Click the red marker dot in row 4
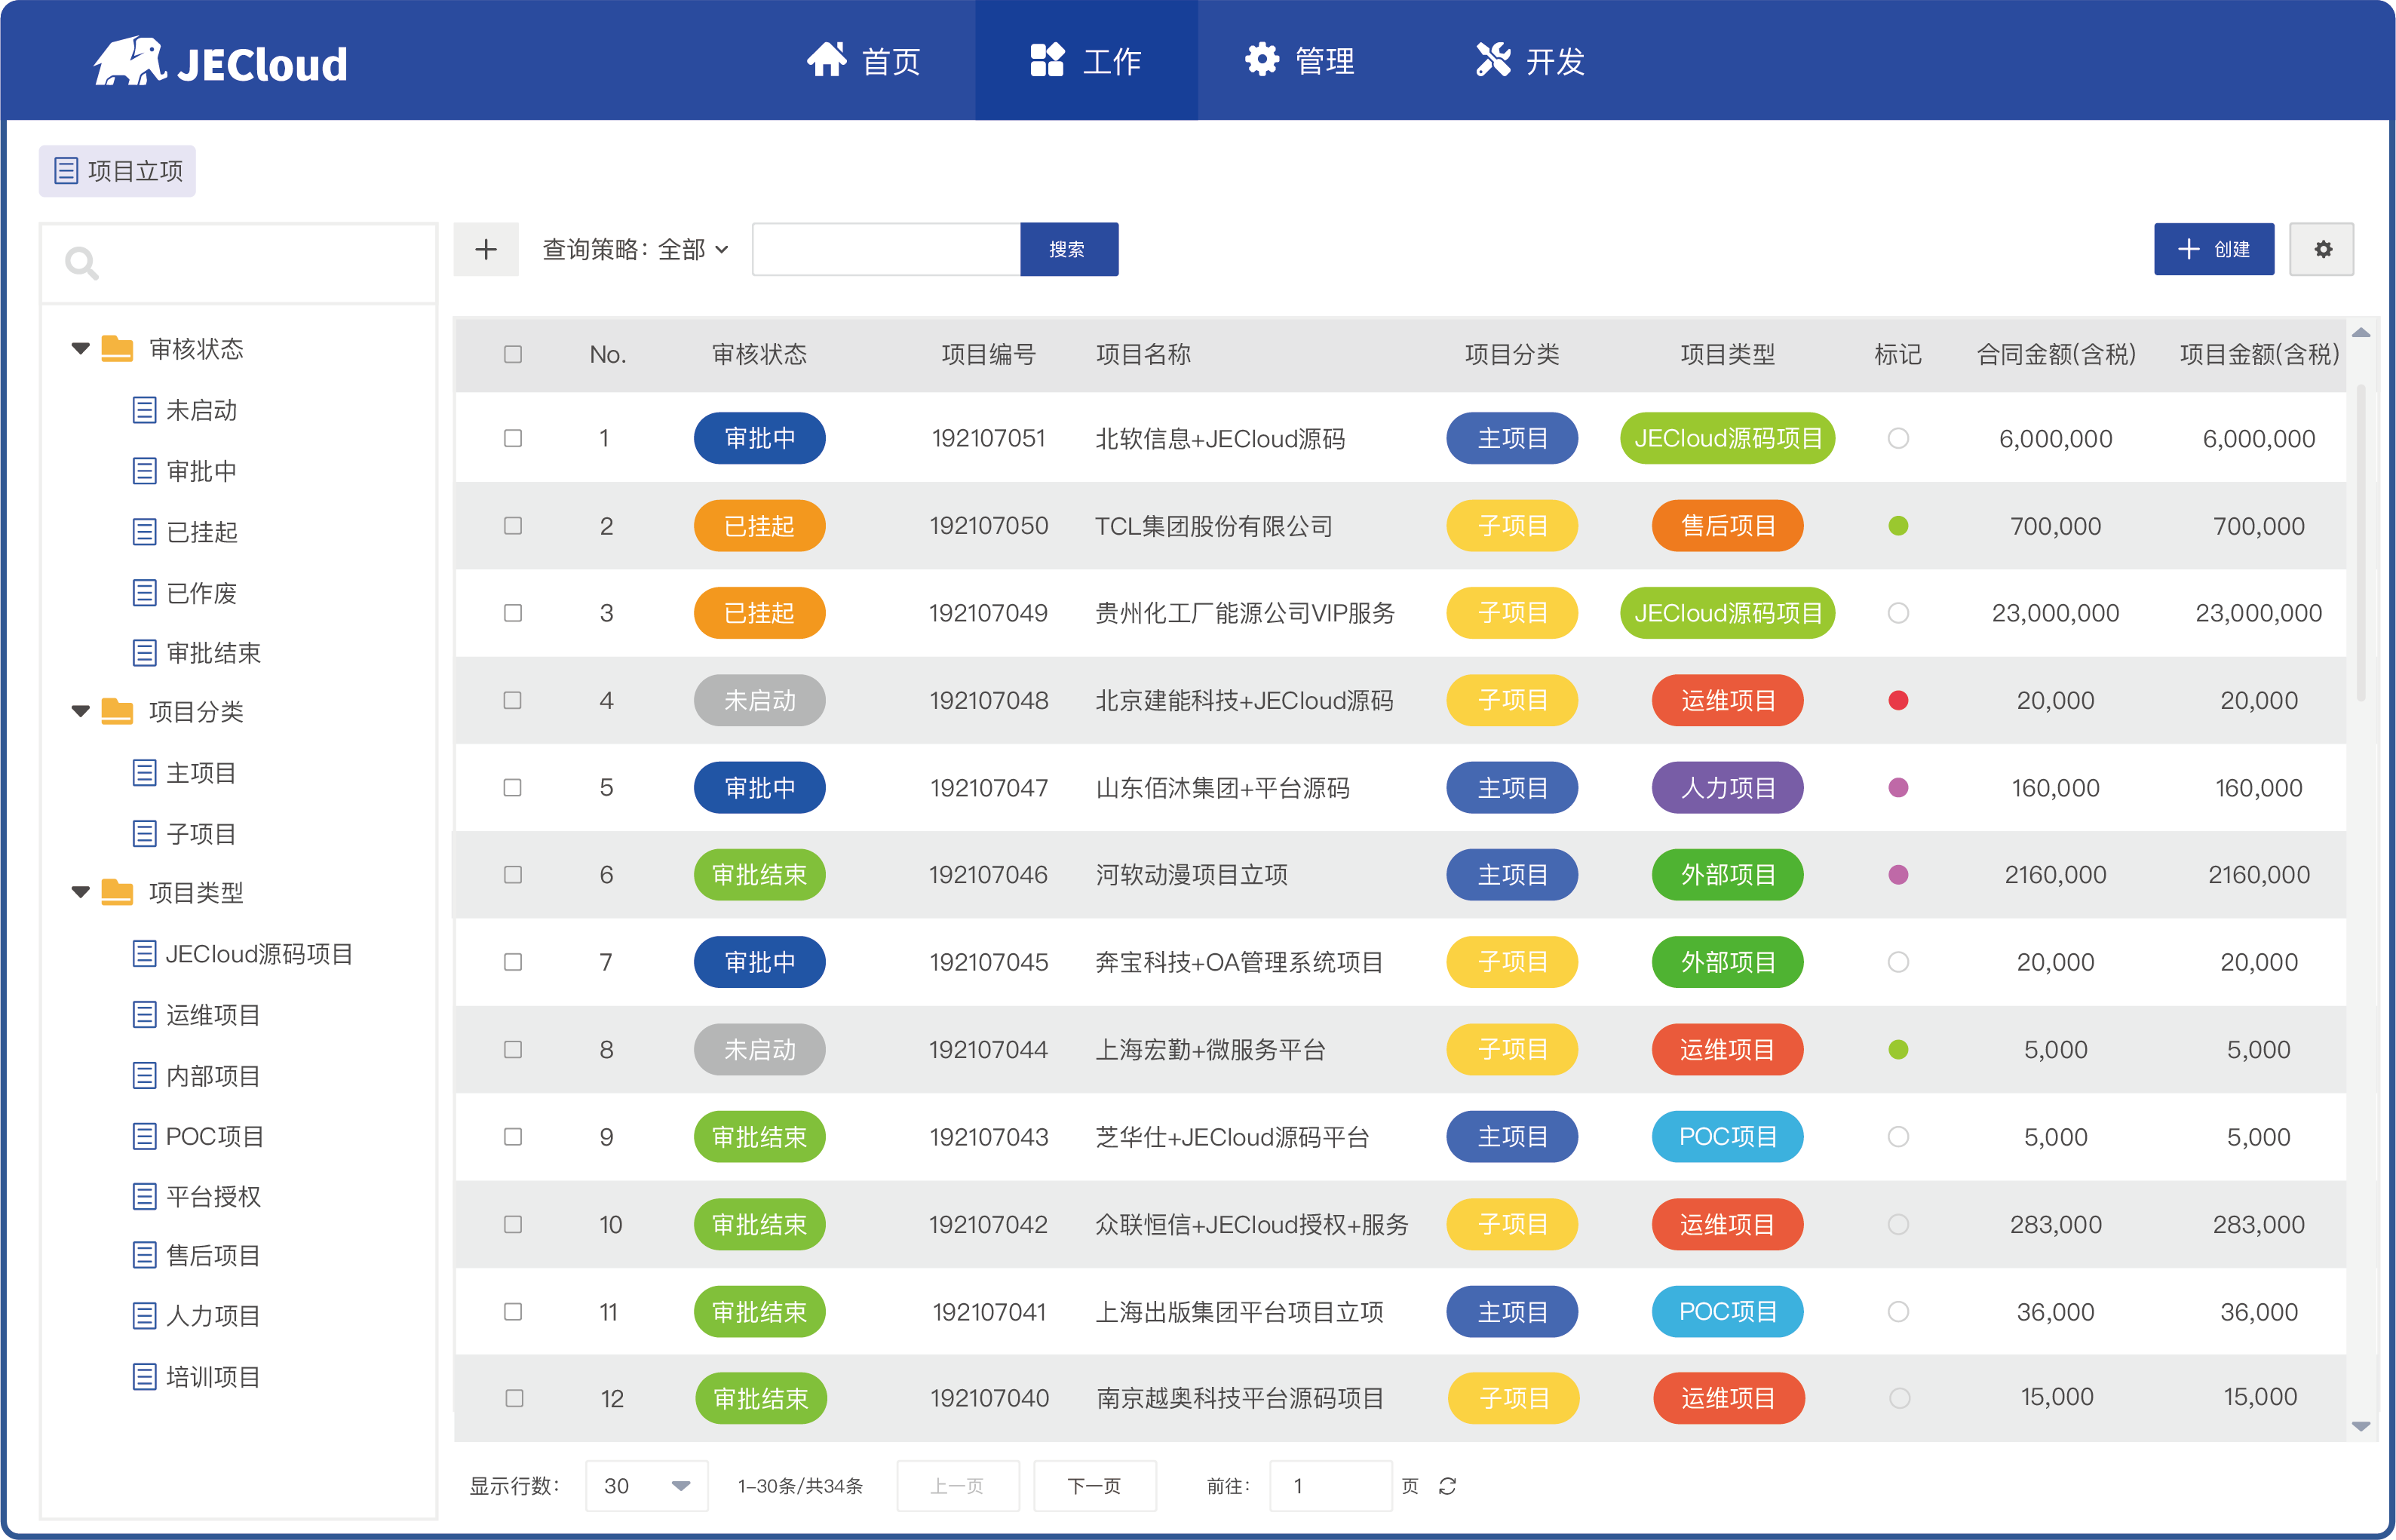The width and height of the screenshot is (2396, 1540). click(x=1898, y=700)
